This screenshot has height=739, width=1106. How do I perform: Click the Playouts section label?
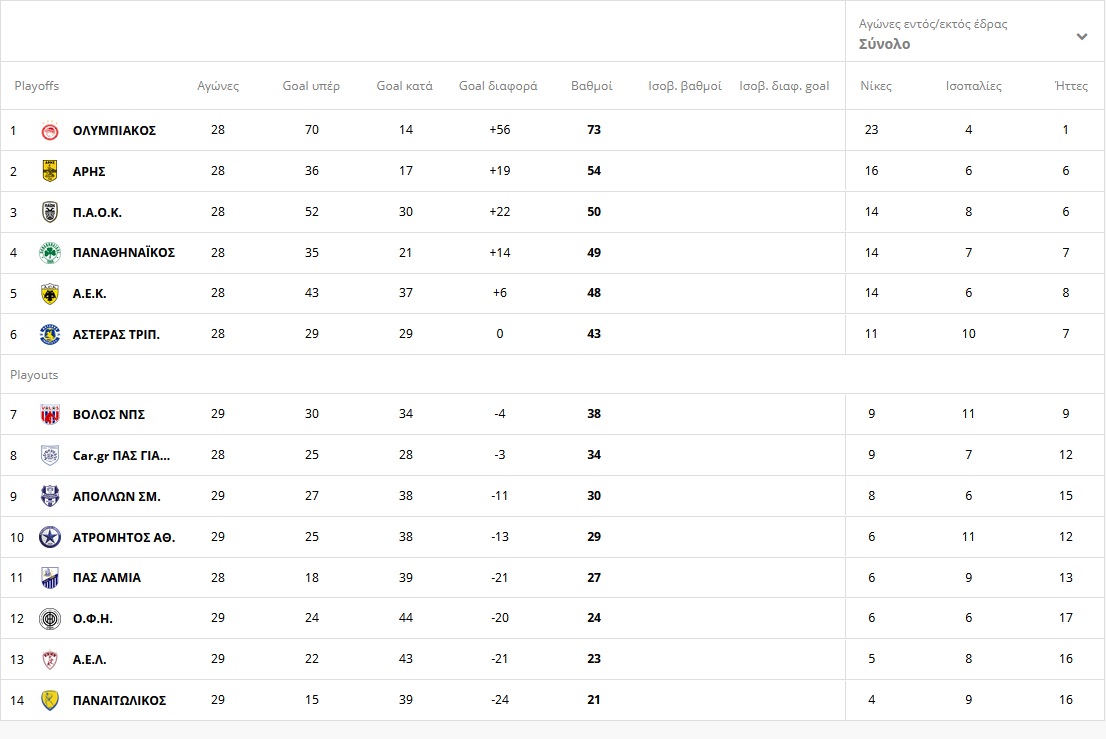pyautogui.click(x=34, y=375)
